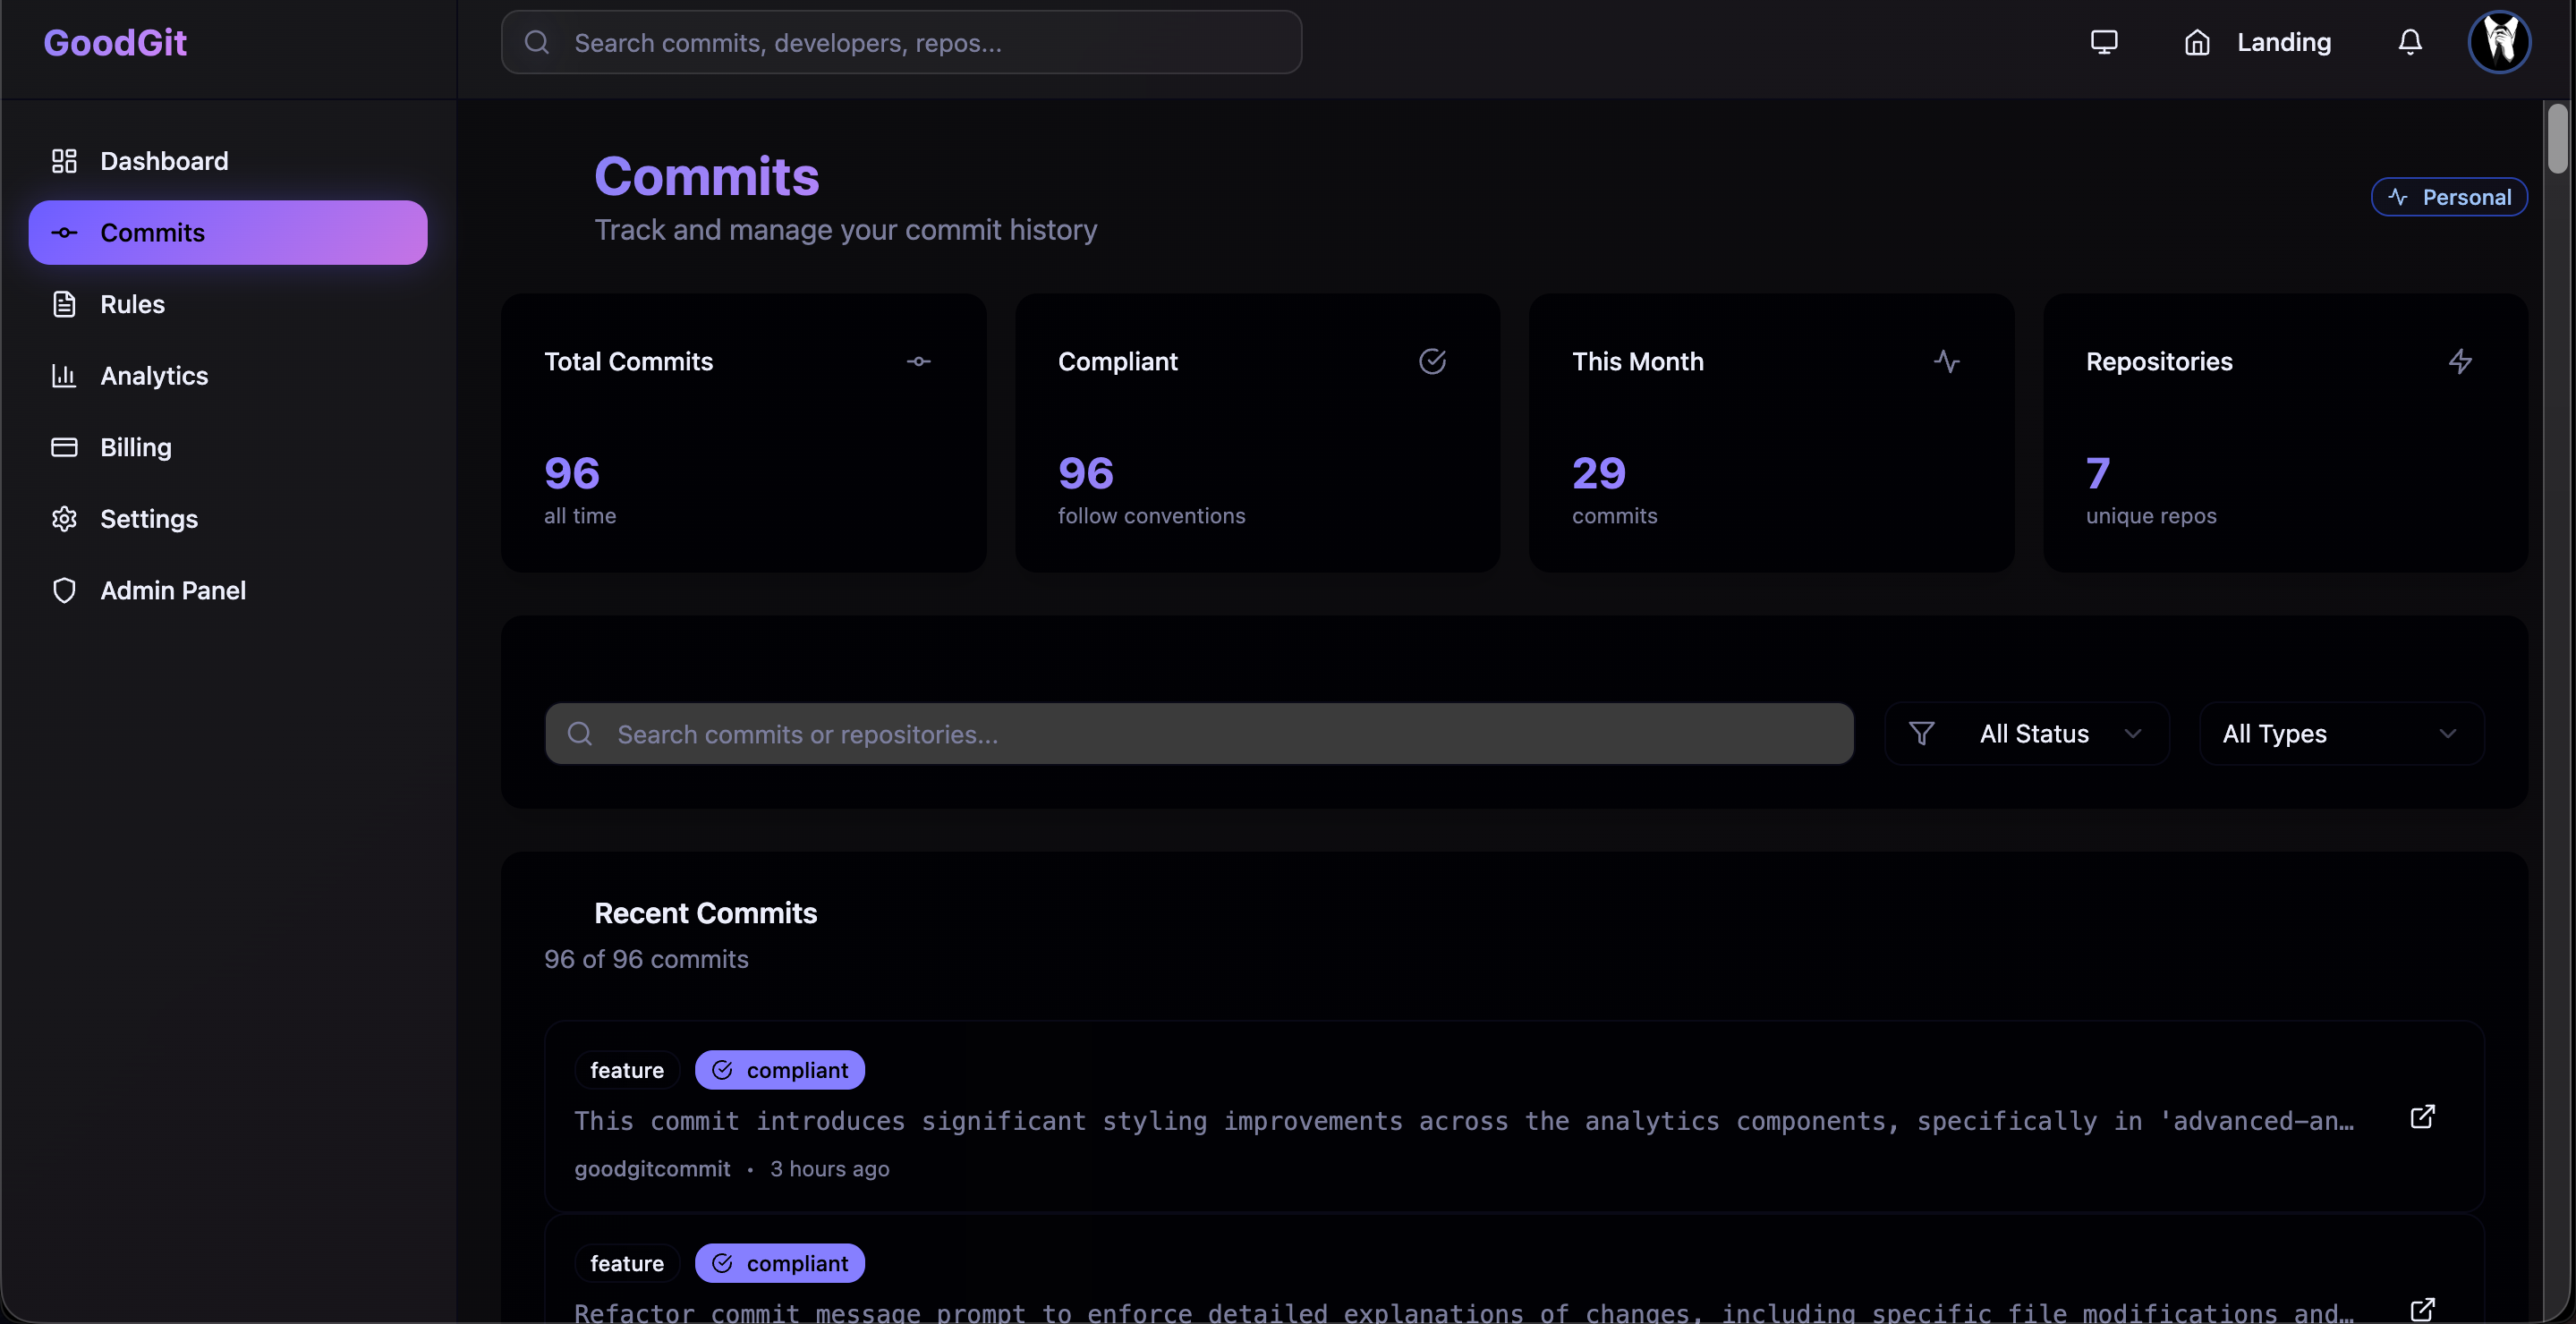
Task: Open notifications bell icon
Action: (2410, 42)
